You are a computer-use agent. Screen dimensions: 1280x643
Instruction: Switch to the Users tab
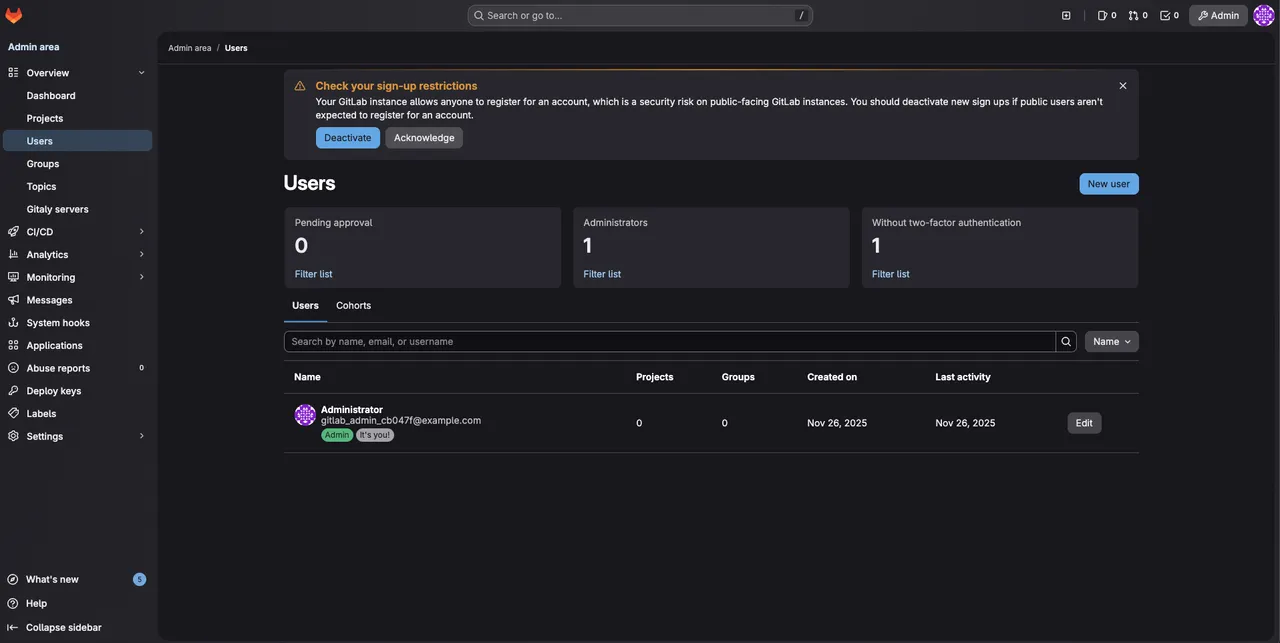[x=305, y=306]
